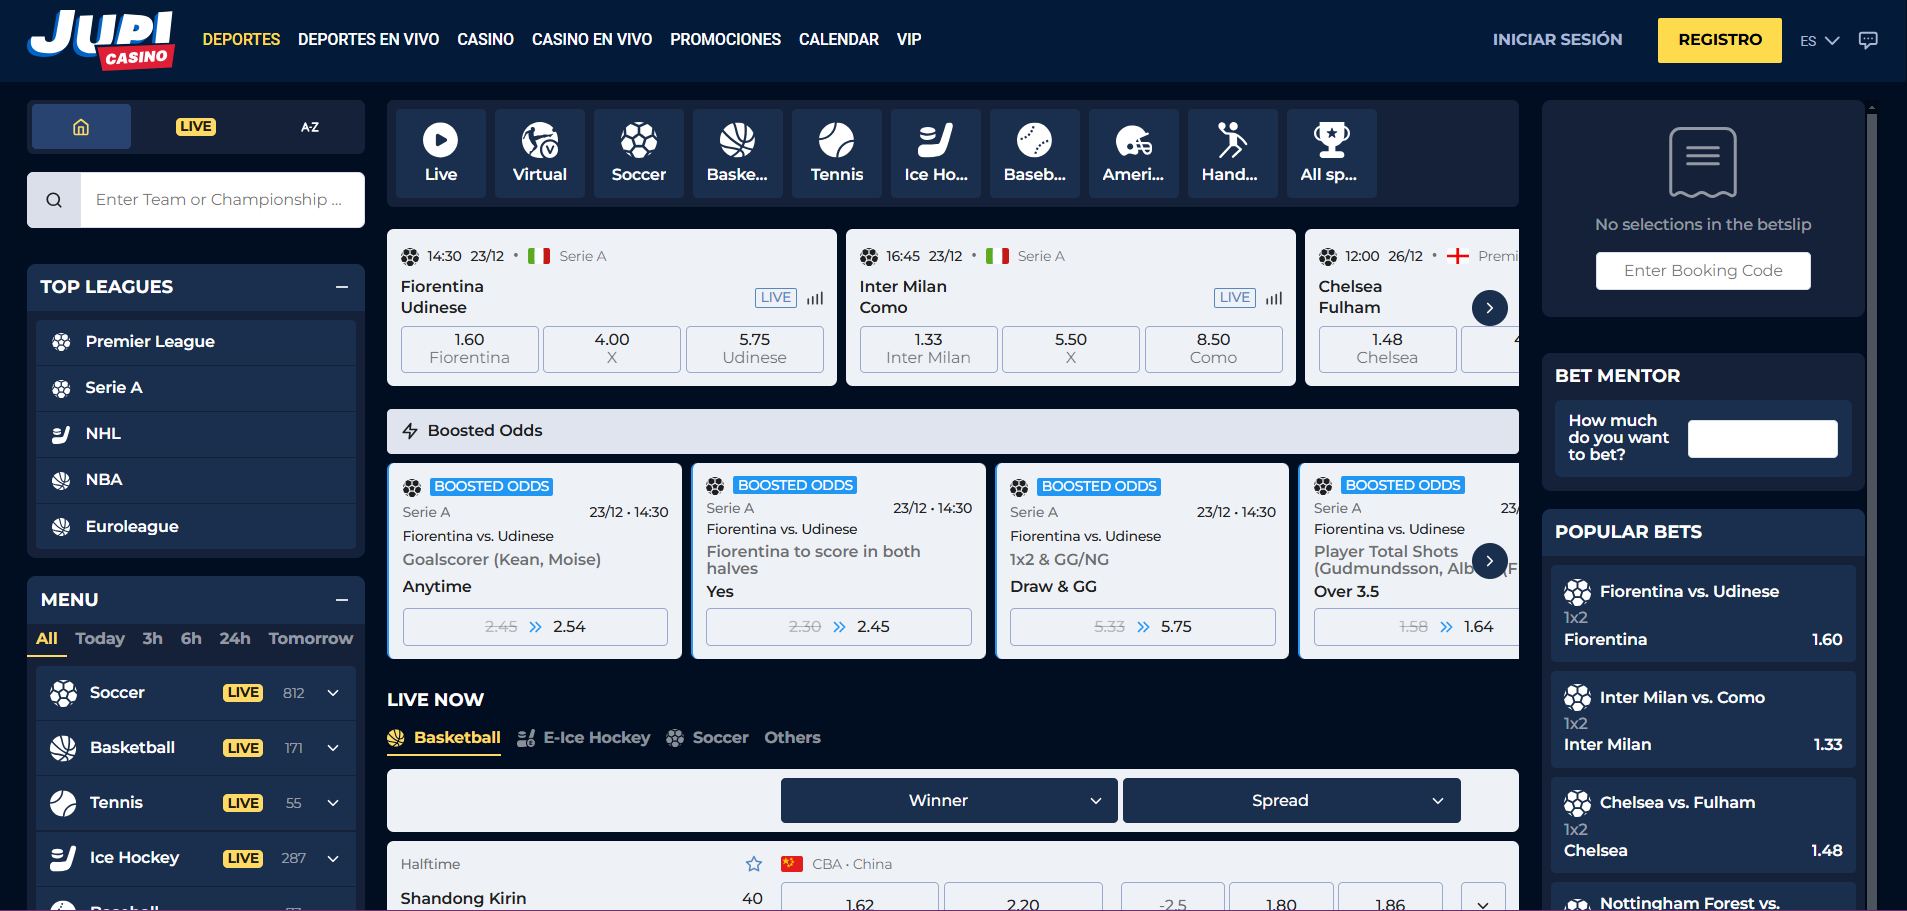Open the VIP menu item
The height and width of the screenshot is (911, 1907).
909,40
